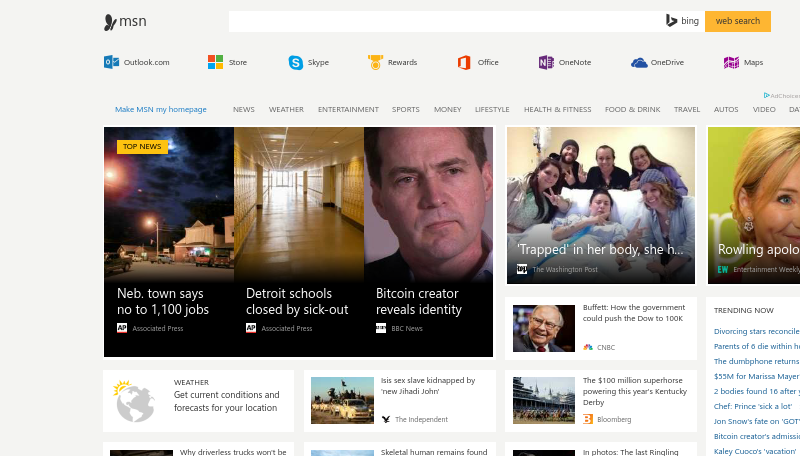Open the purple OneNote icon
The width and height of the screenshot is (800, 456).
click(546, 62)
